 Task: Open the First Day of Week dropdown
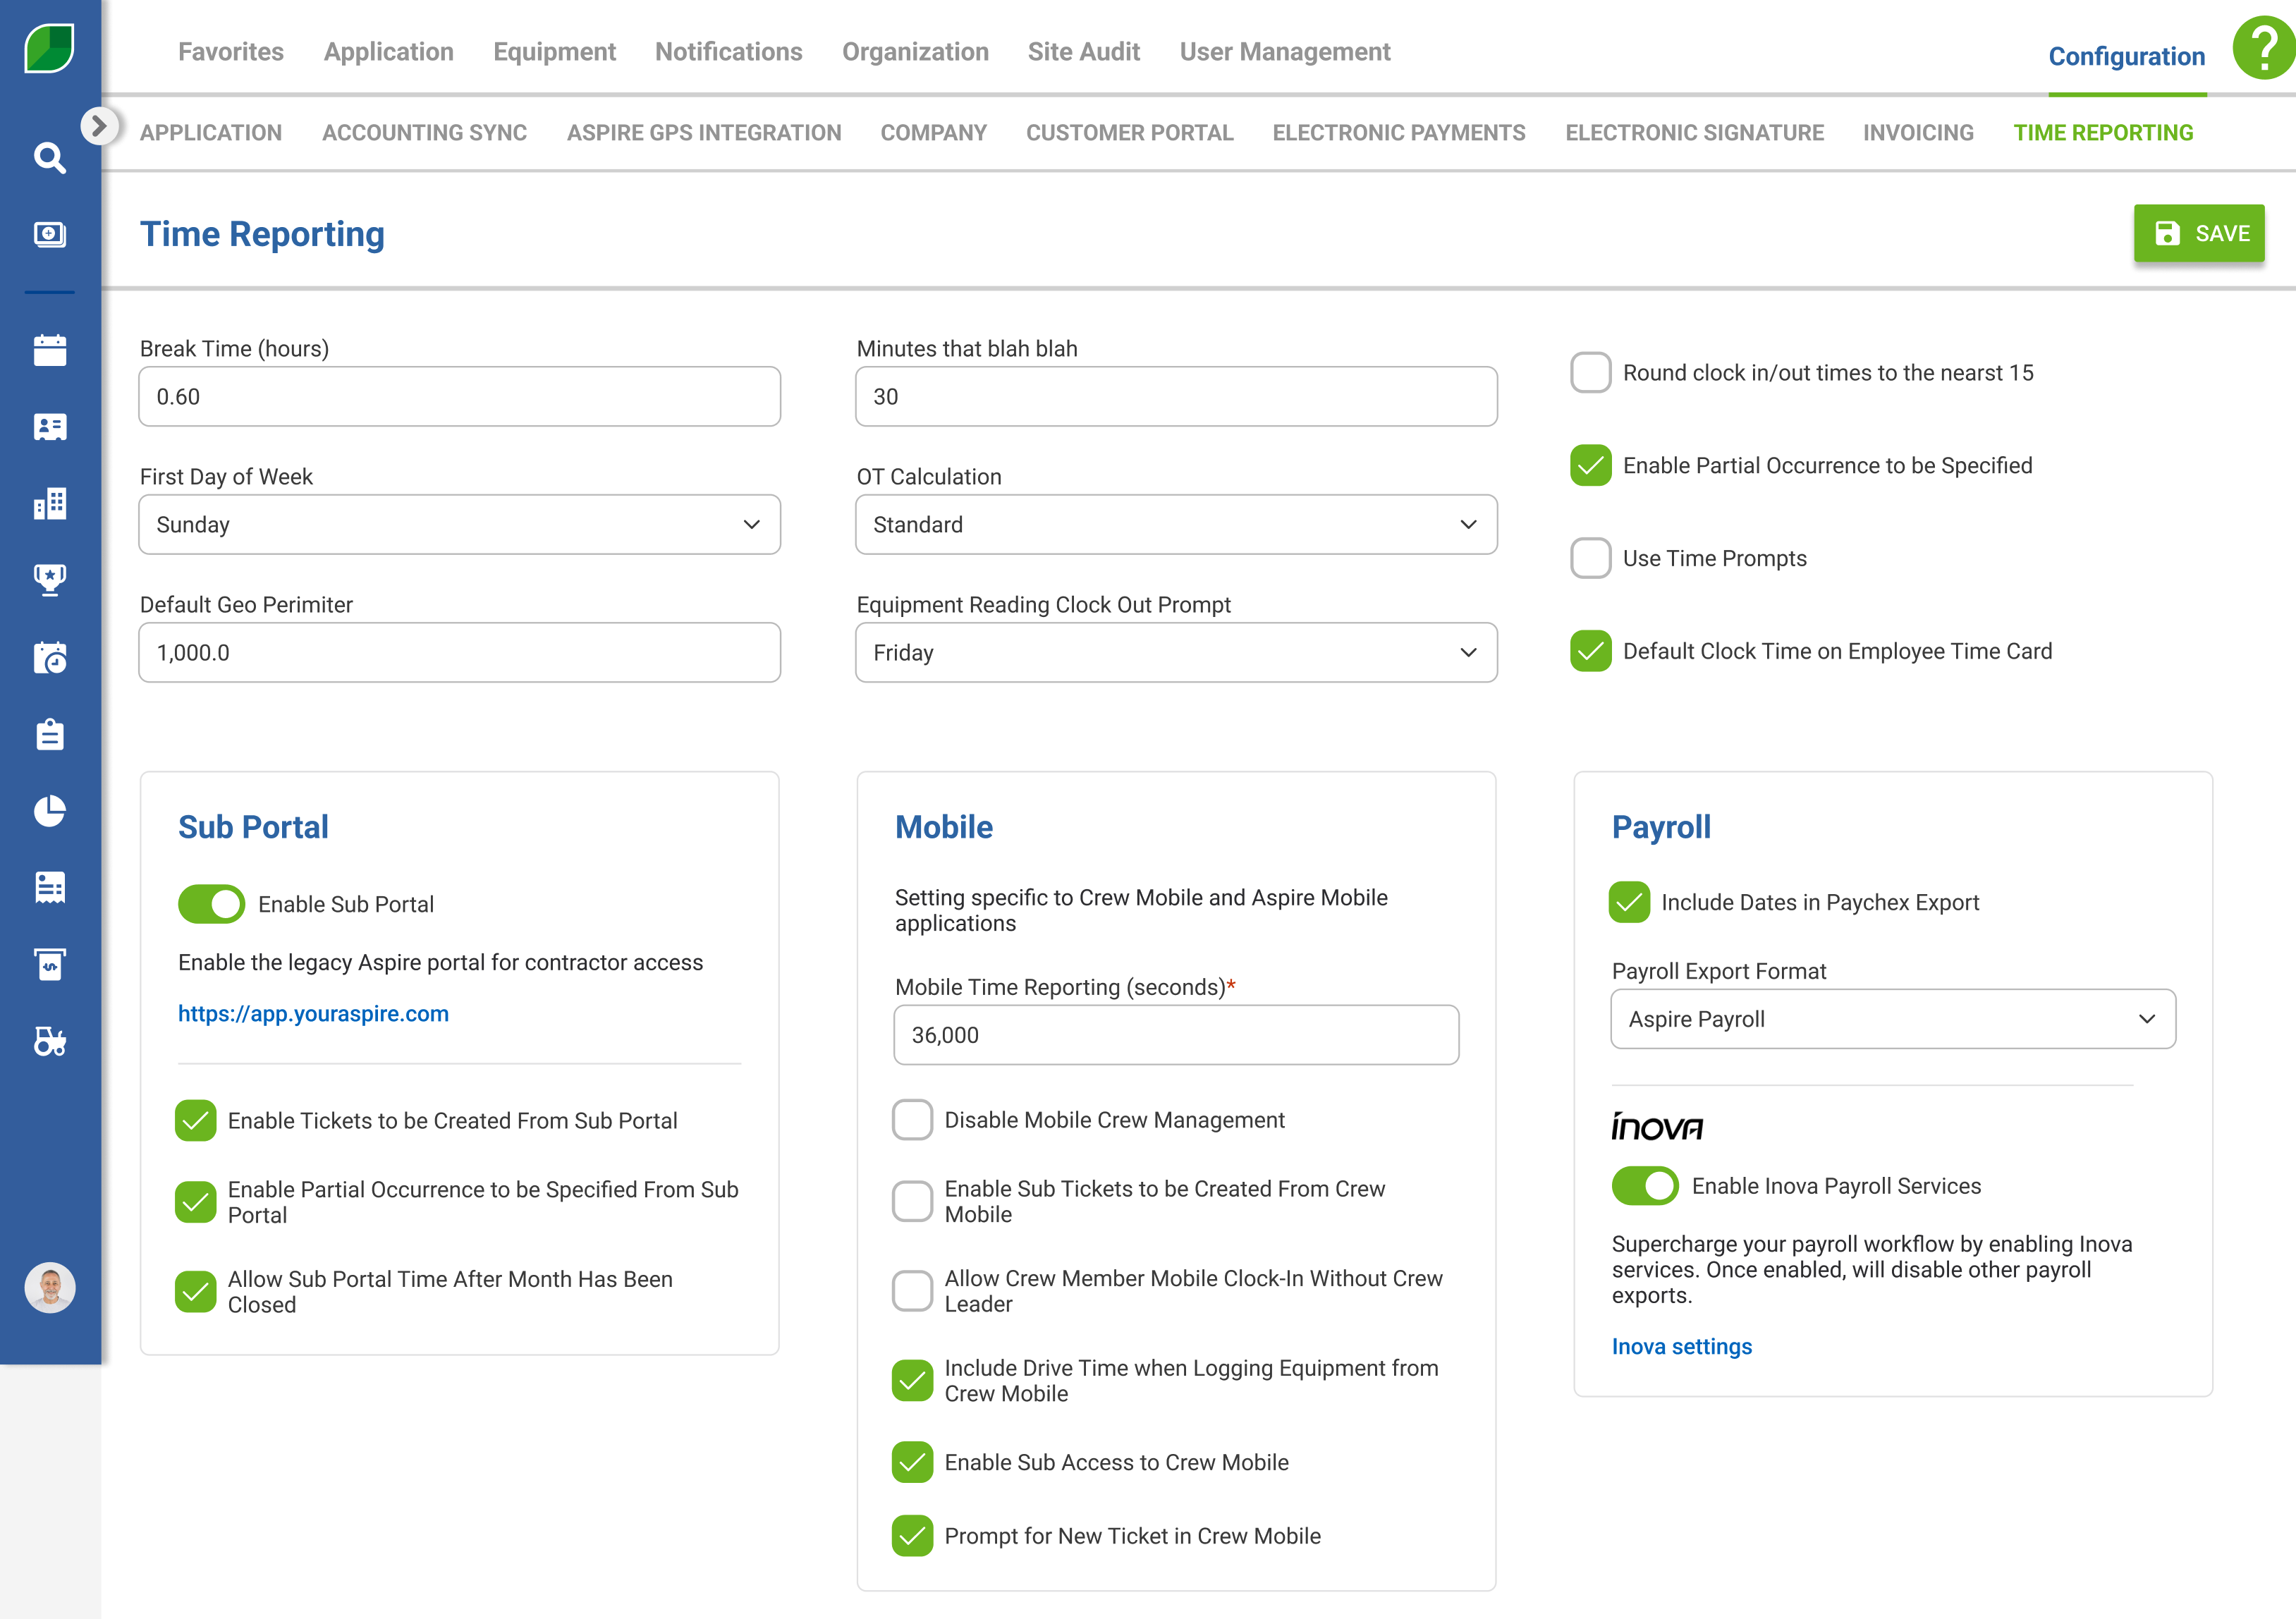point(460,525)
